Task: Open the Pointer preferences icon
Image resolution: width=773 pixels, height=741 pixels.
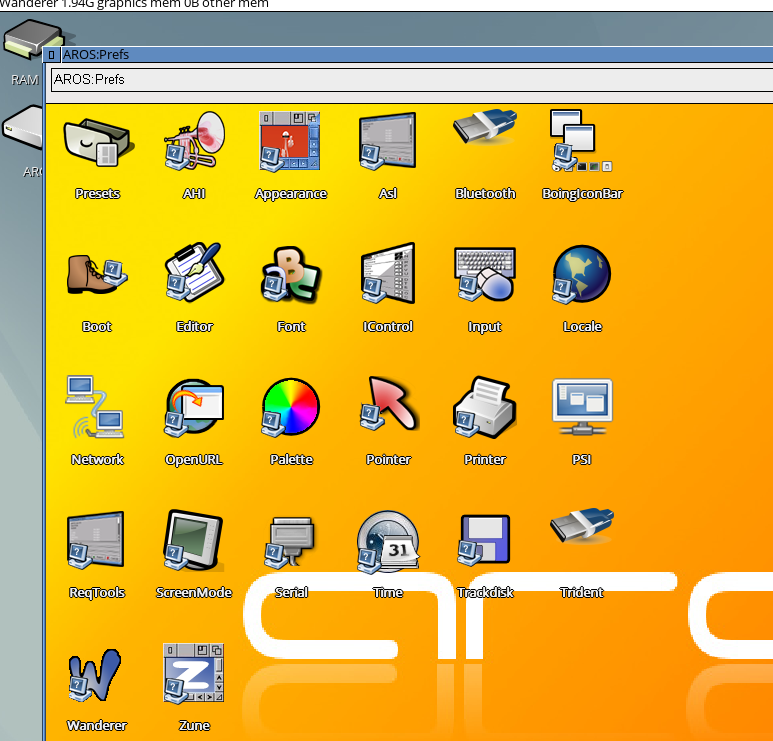Action: click(x=389, y=404)
